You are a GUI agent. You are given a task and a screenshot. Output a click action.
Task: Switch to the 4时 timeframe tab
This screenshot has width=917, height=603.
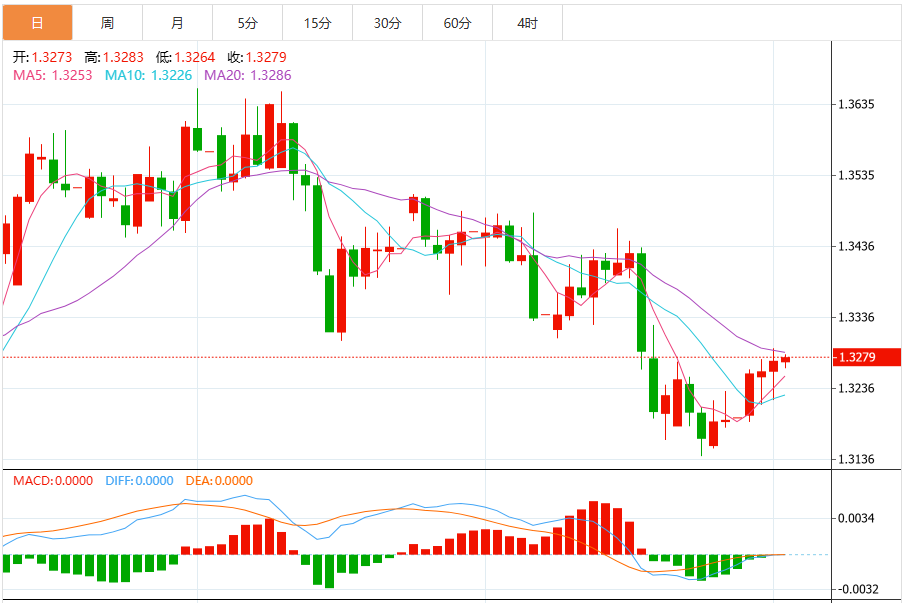tap(528, 23)
